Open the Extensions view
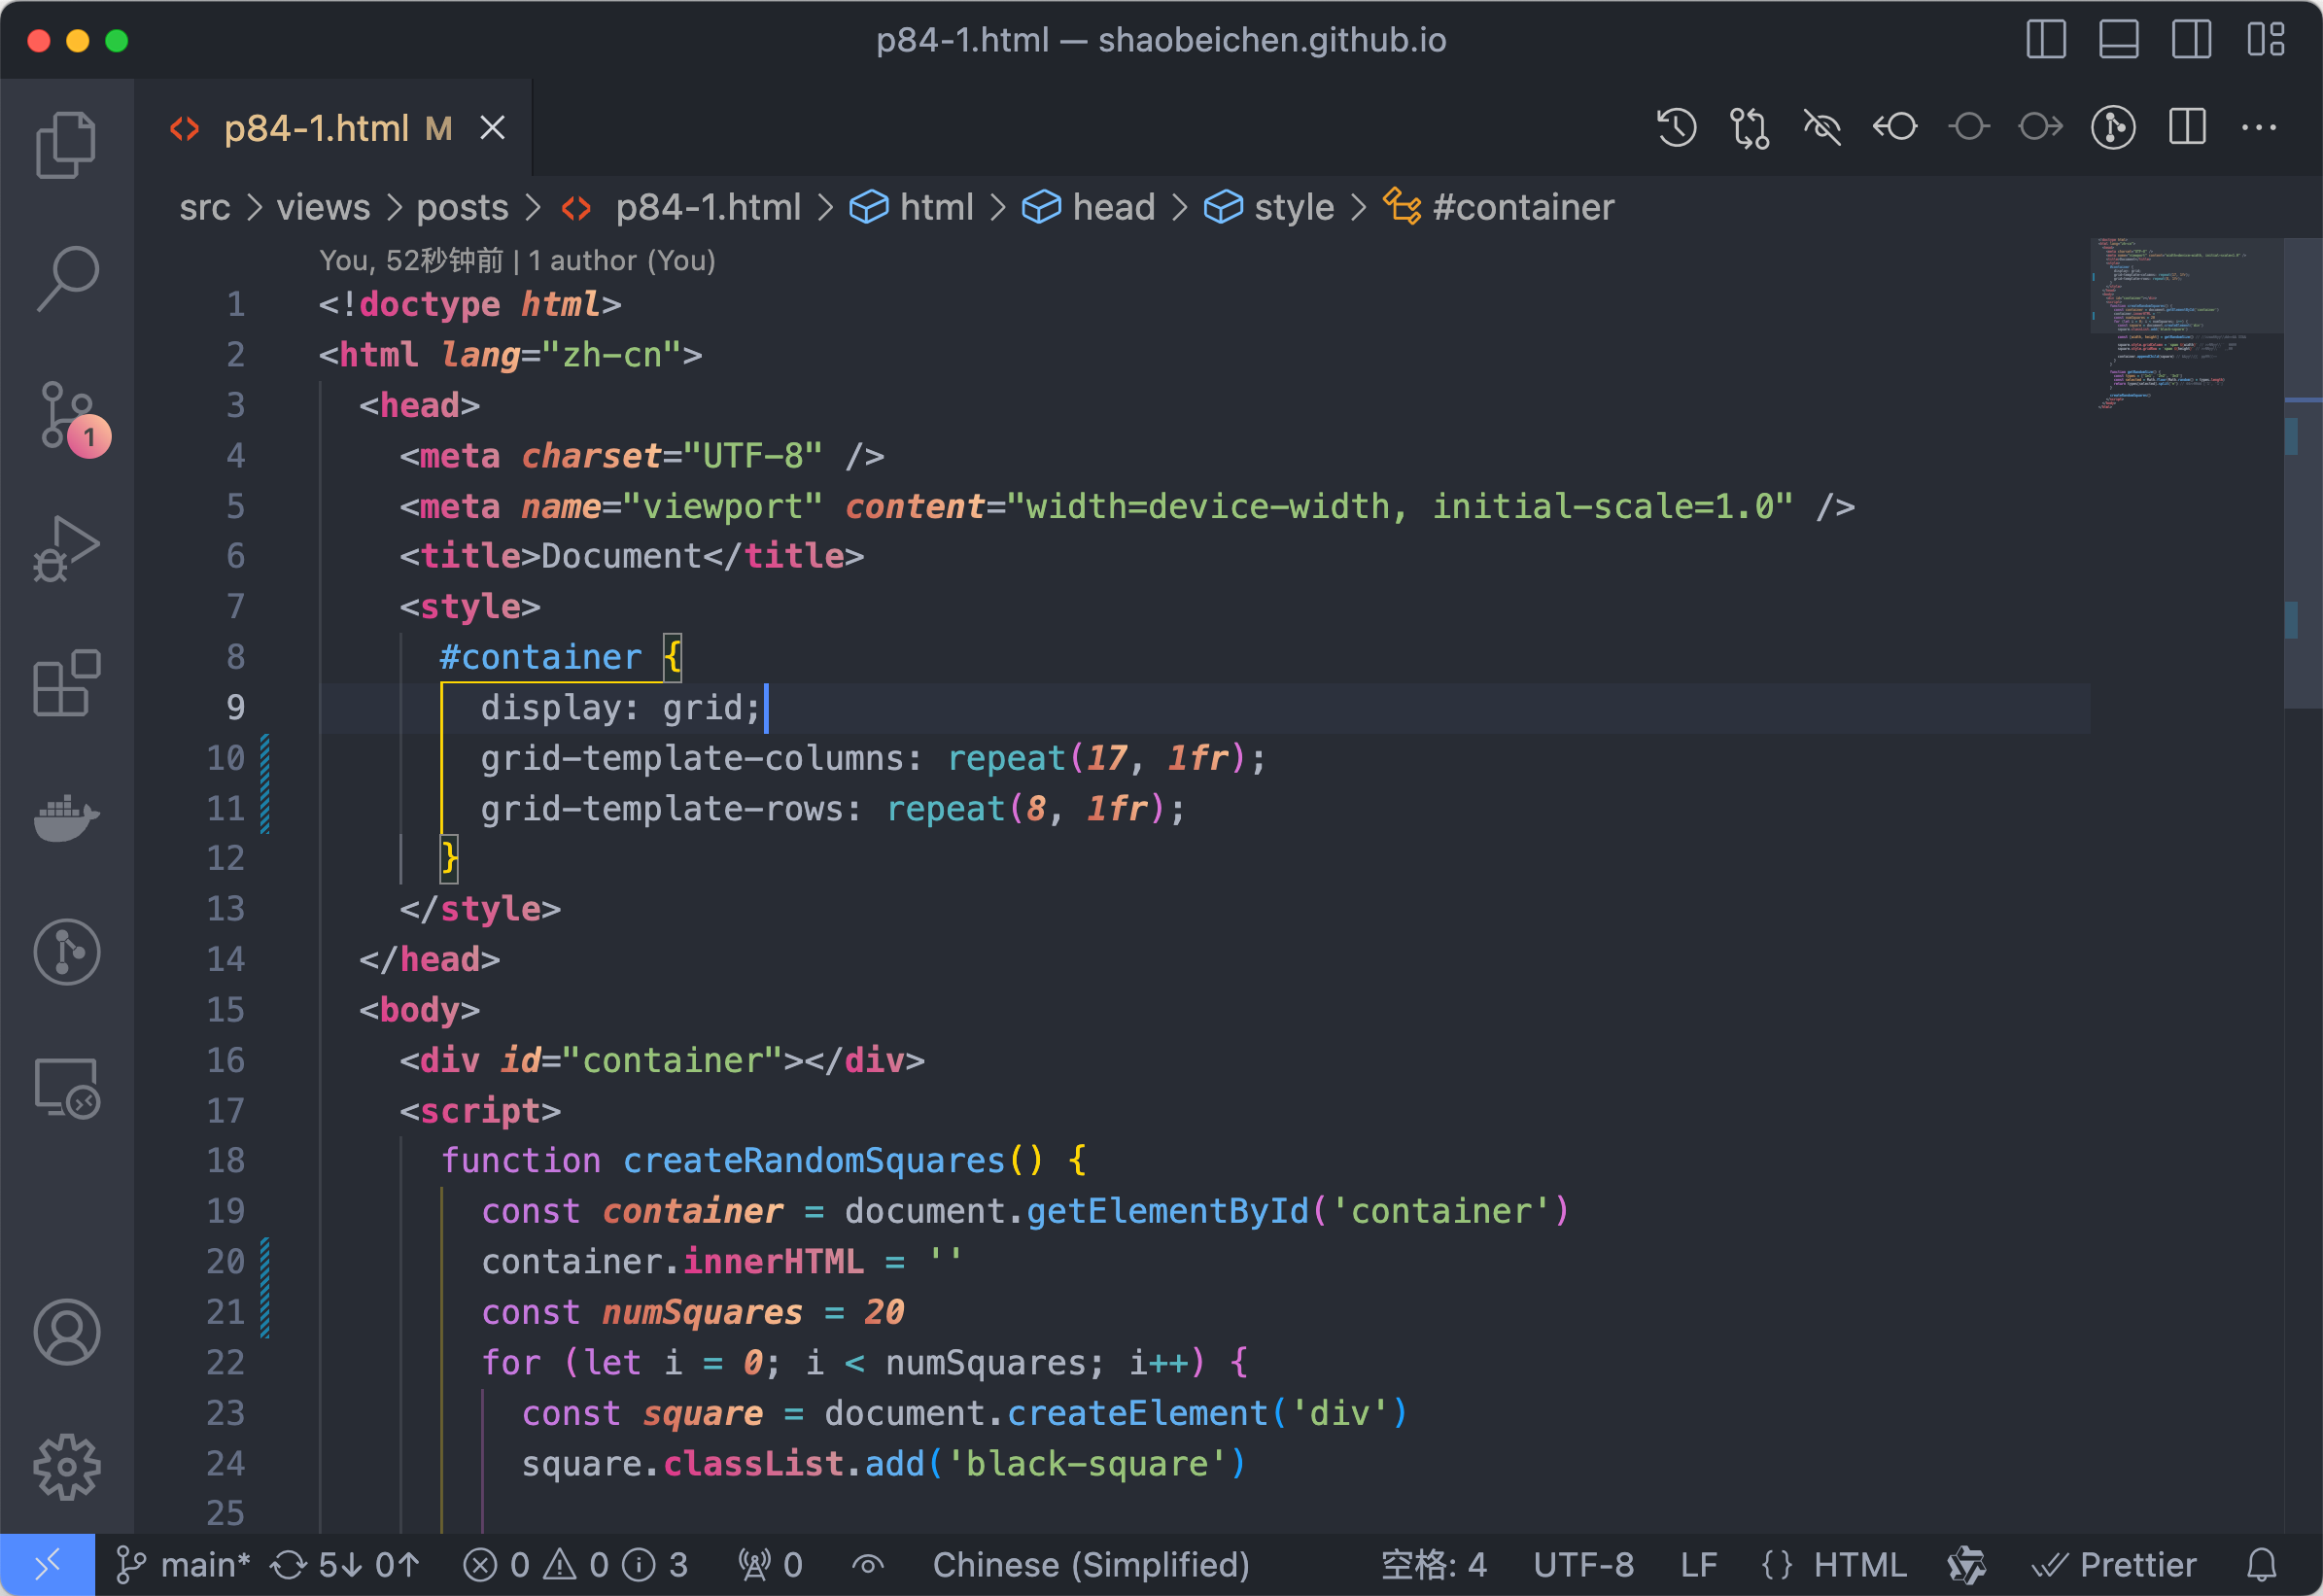This screenshot has height=1596, width=2323. tap(66, 684)
